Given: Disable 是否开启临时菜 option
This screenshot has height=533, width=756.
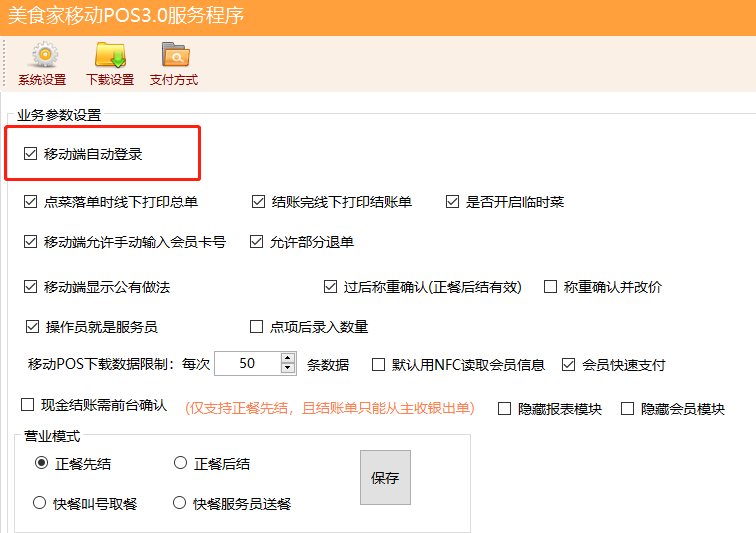Looking at the screenshot, I should click(x=453, y=202).
